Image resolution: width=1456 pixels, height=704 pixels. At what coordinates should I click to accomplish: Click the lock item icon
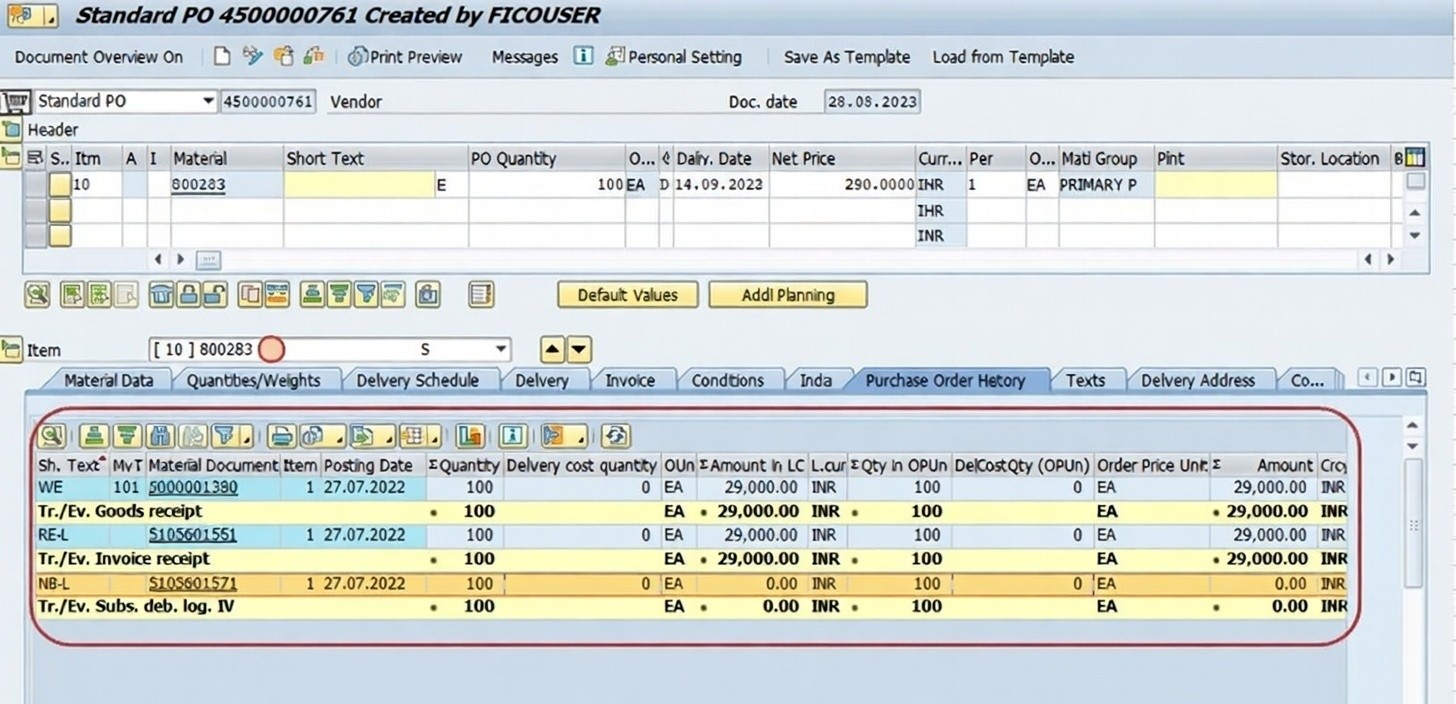[x=188, y=295]
